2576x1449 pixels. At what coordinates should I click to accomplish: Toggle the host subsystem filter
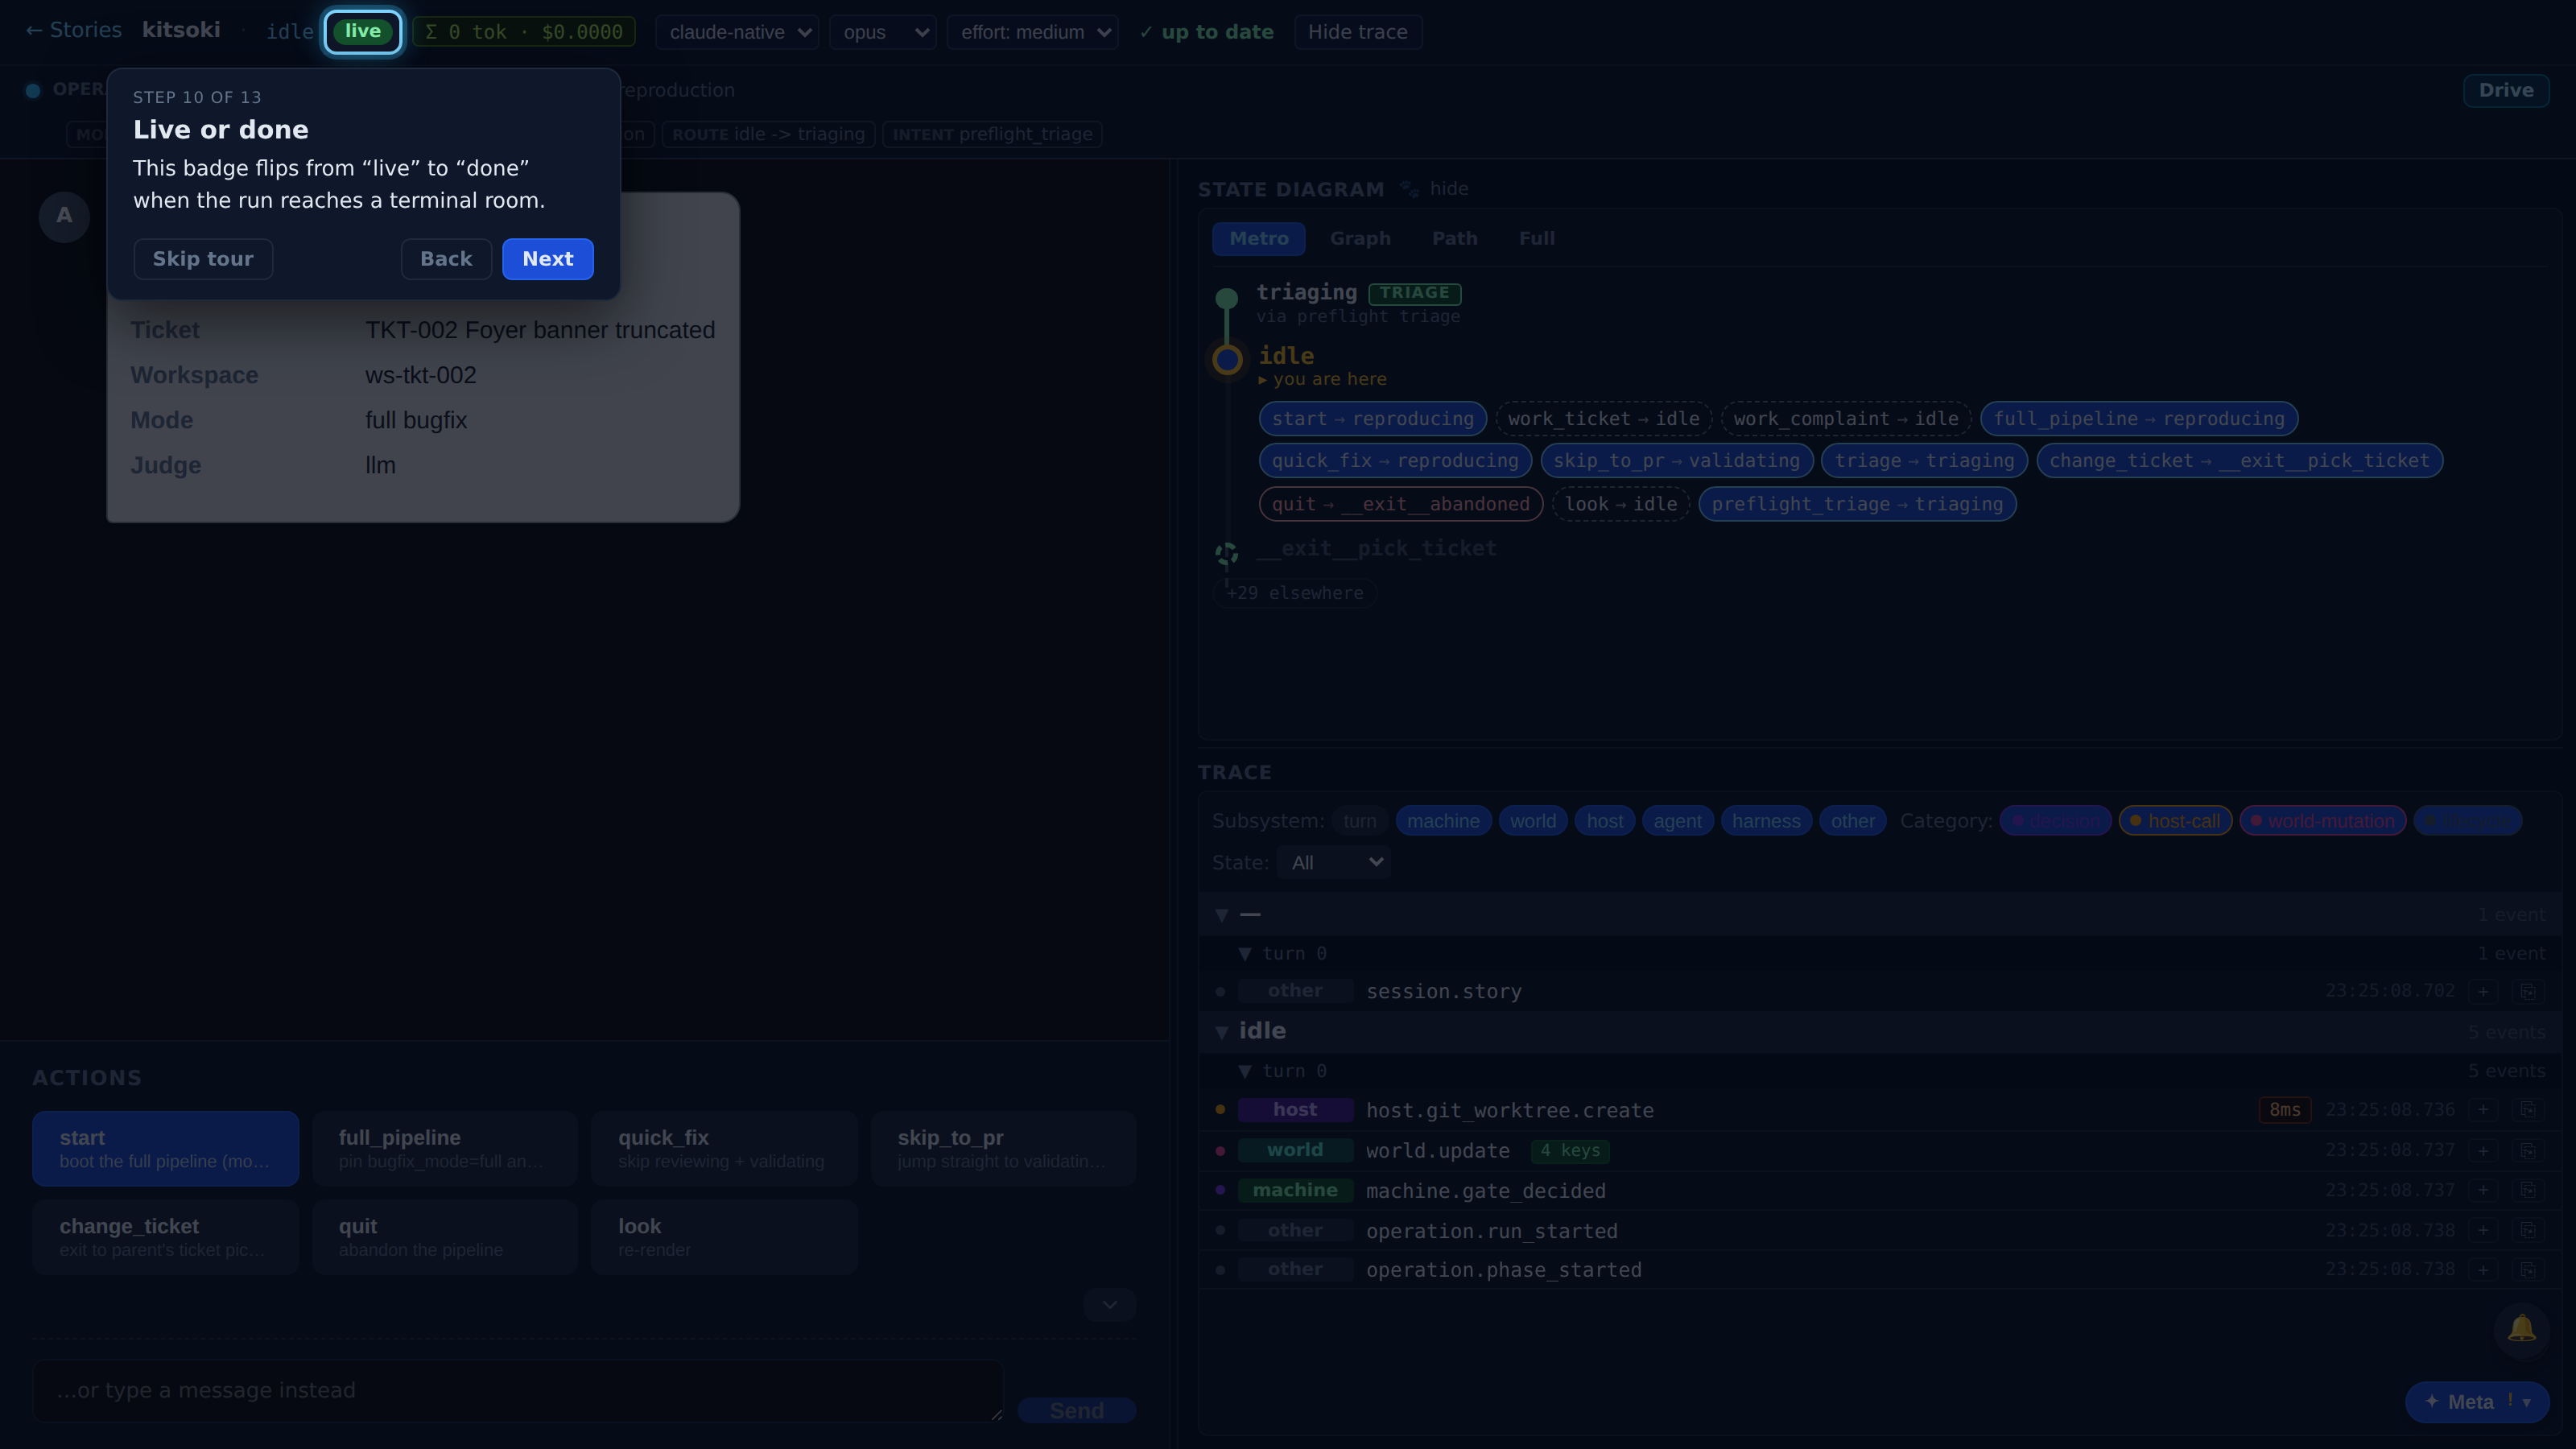(x=1605, y=821)
